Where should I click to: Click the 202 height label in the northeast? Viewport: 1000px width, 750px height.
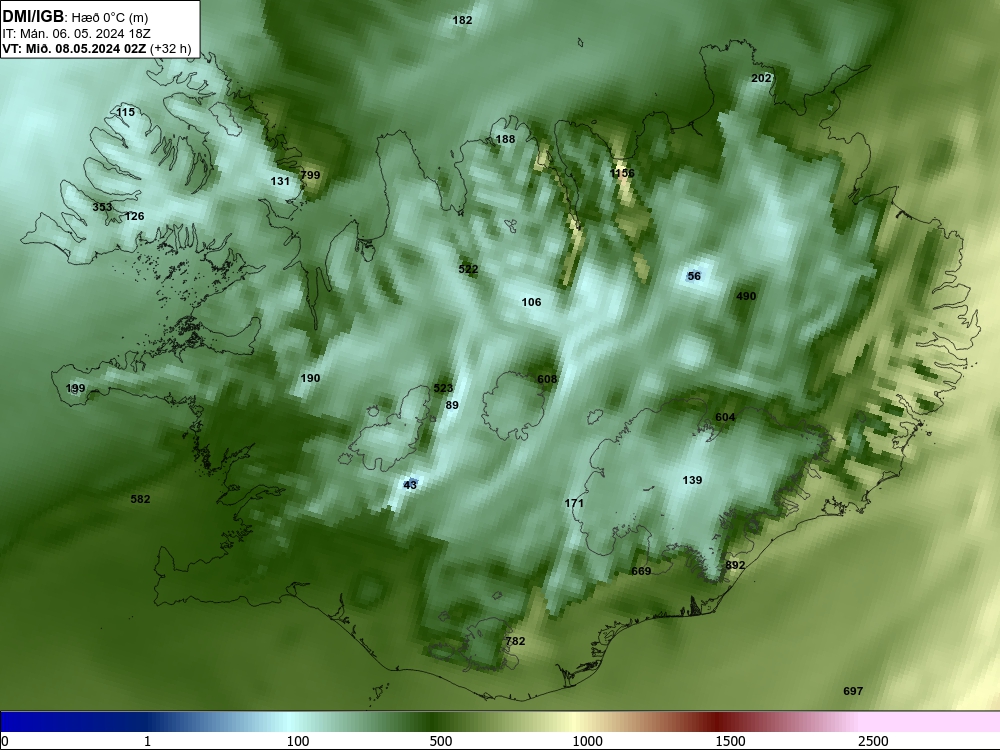(x=761, y=78)
